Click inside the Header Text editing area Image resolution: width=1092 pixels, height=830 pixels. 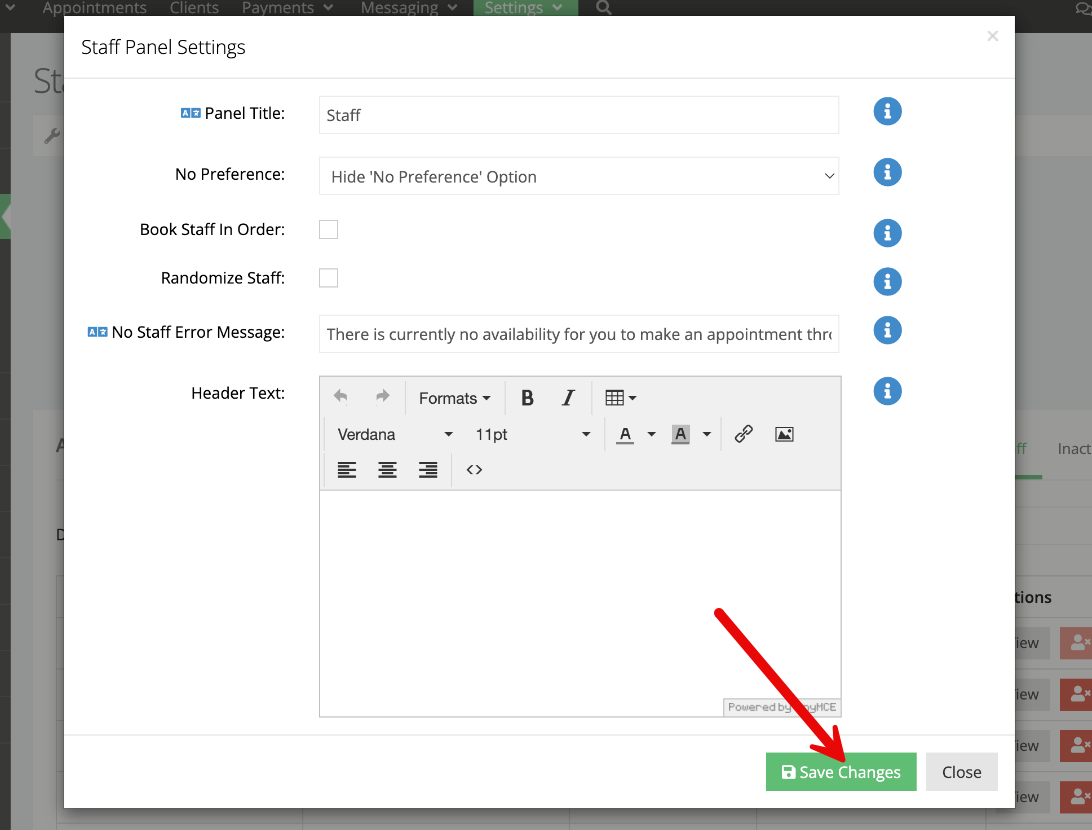pyautogui.click(x=580, y=603)
